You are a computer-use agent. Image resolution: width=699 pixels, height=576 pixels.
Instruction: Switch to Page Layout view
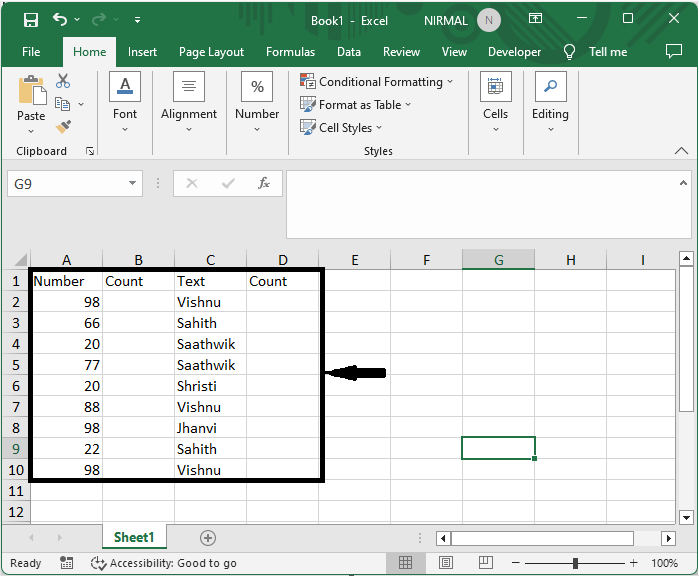446,563
